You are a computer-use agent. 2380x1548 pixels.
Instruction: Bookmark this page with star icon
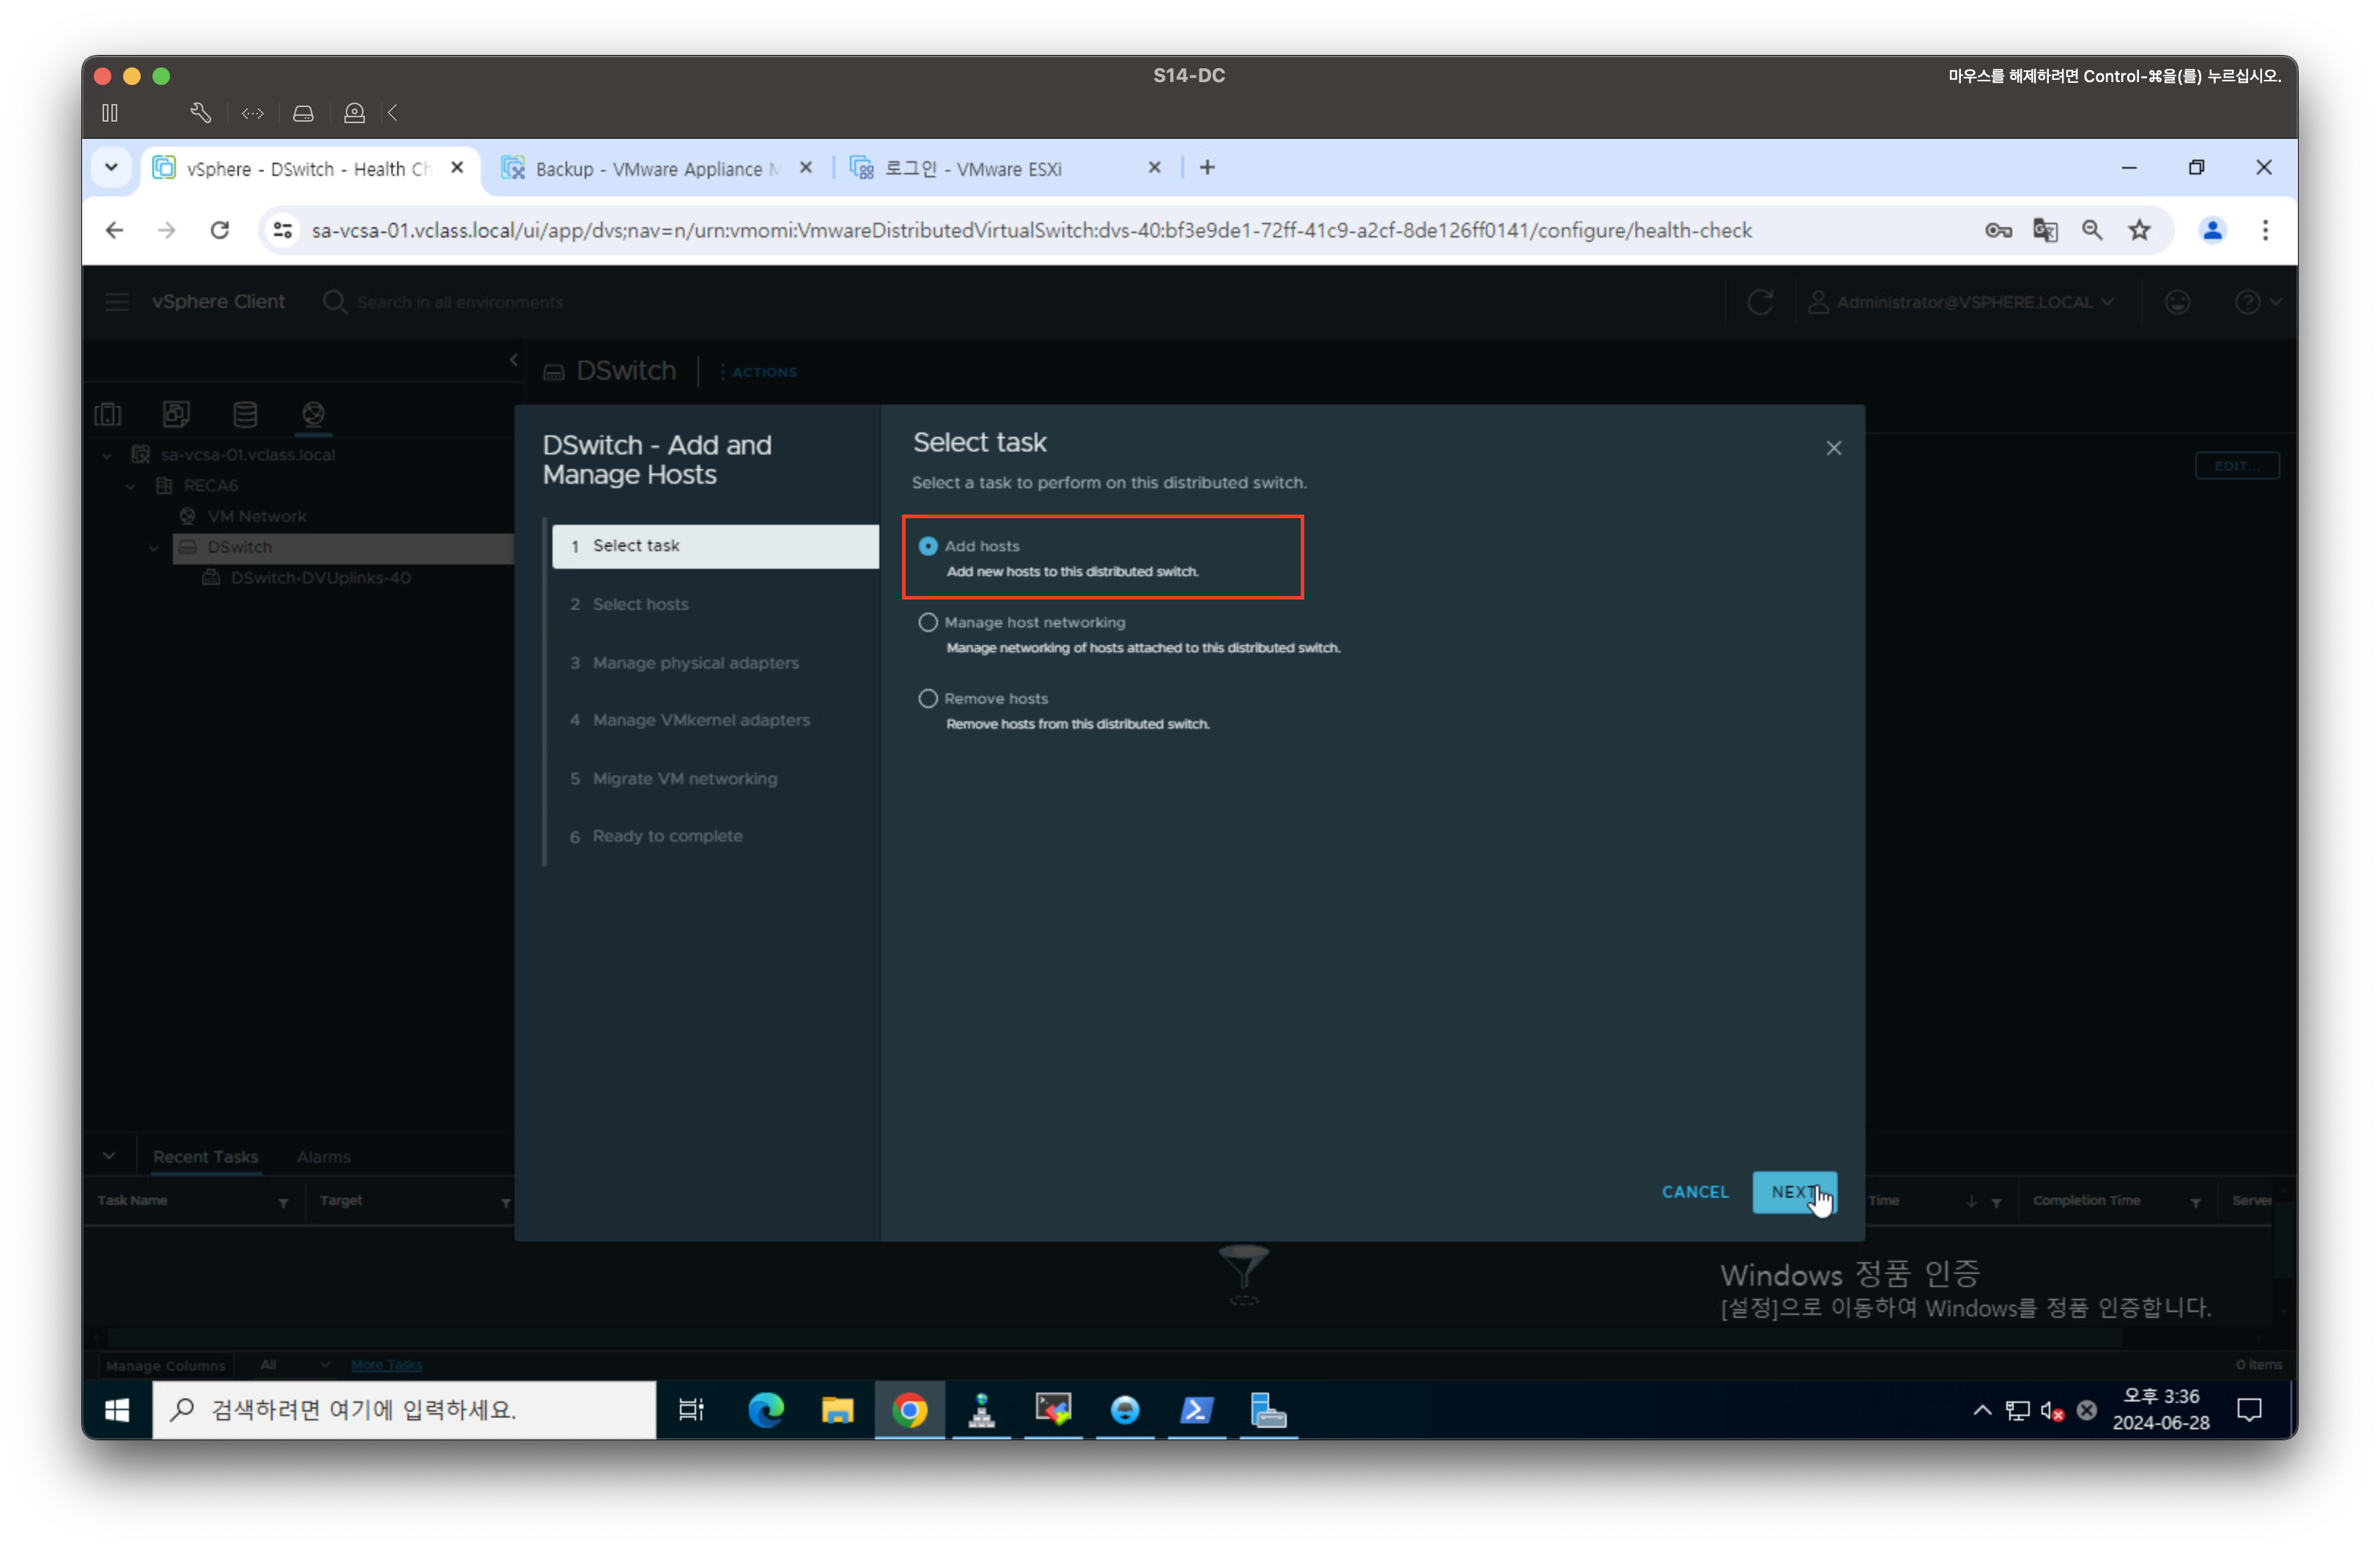pos(2139,231)
